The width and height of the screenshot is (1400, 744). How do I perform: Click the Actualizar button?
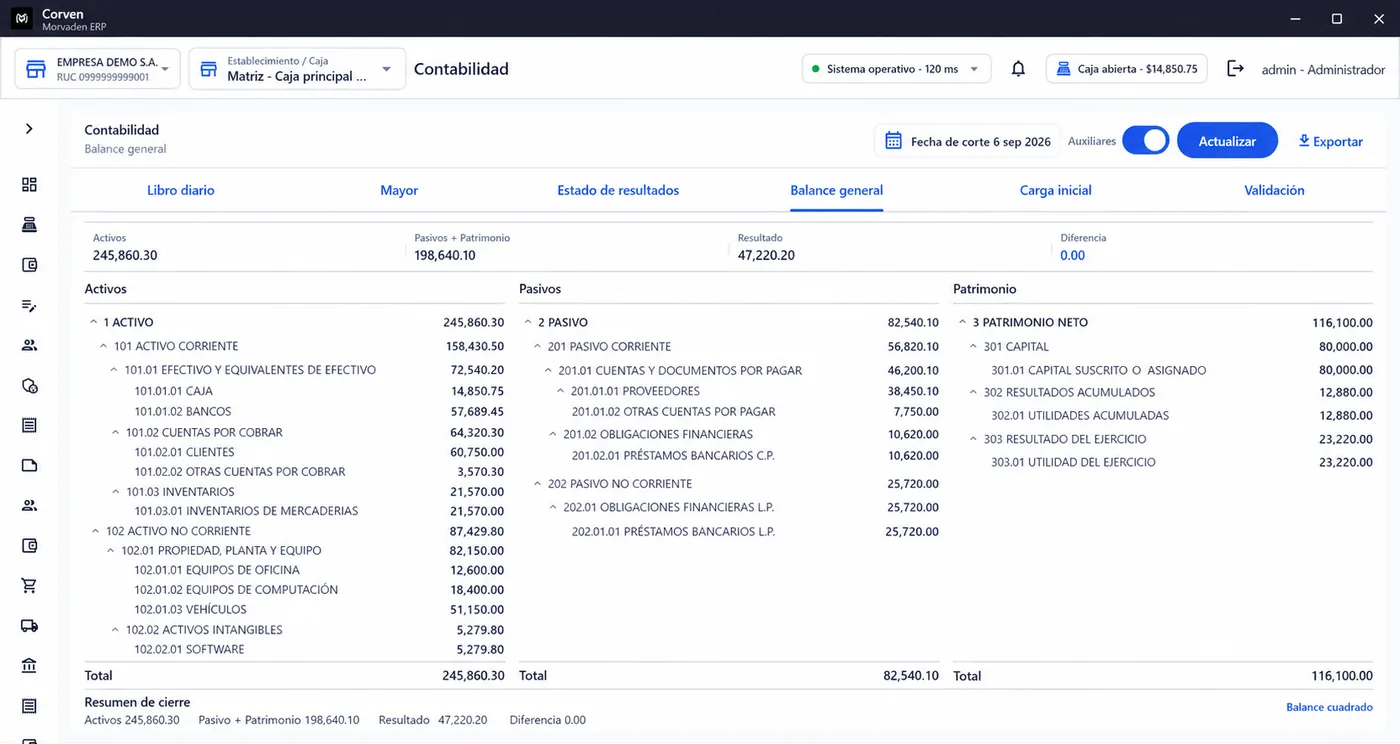[1227, 141]
